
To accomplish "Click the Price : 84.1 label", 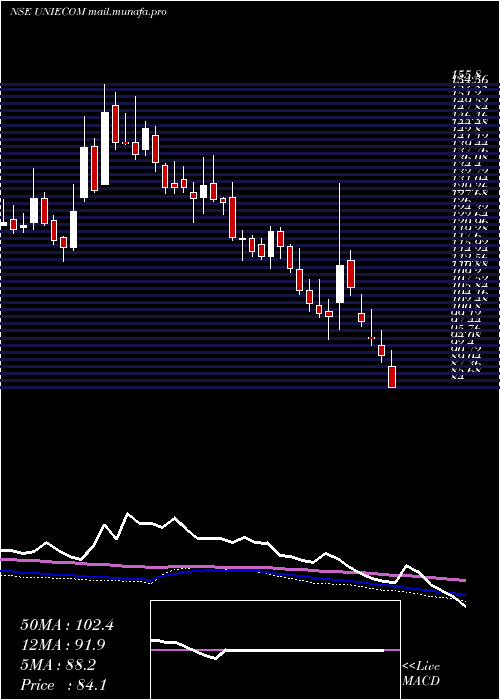I will (63, 685).
